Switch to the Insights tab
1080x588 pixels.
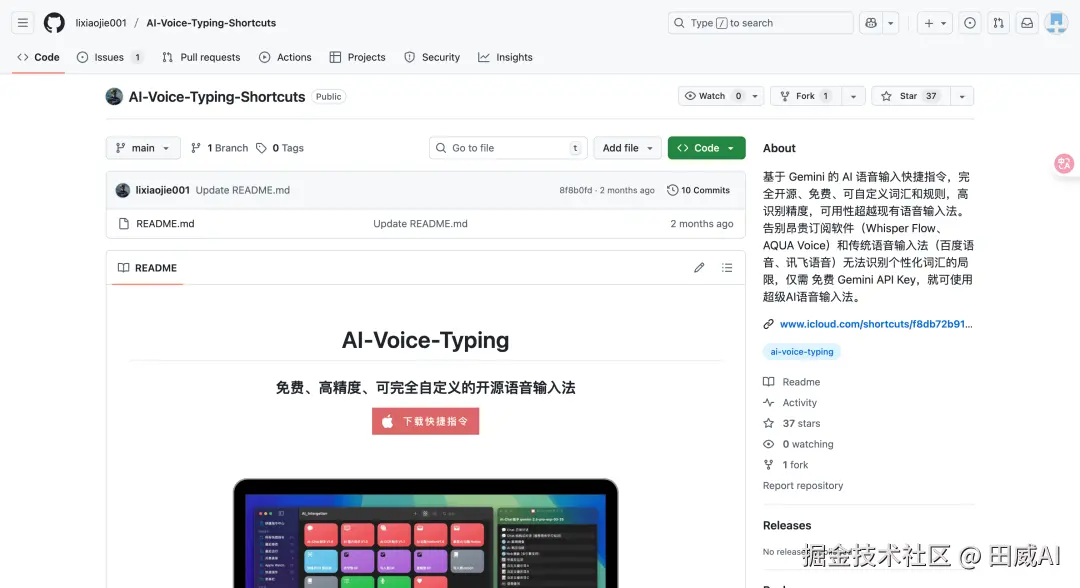(506, 57)
